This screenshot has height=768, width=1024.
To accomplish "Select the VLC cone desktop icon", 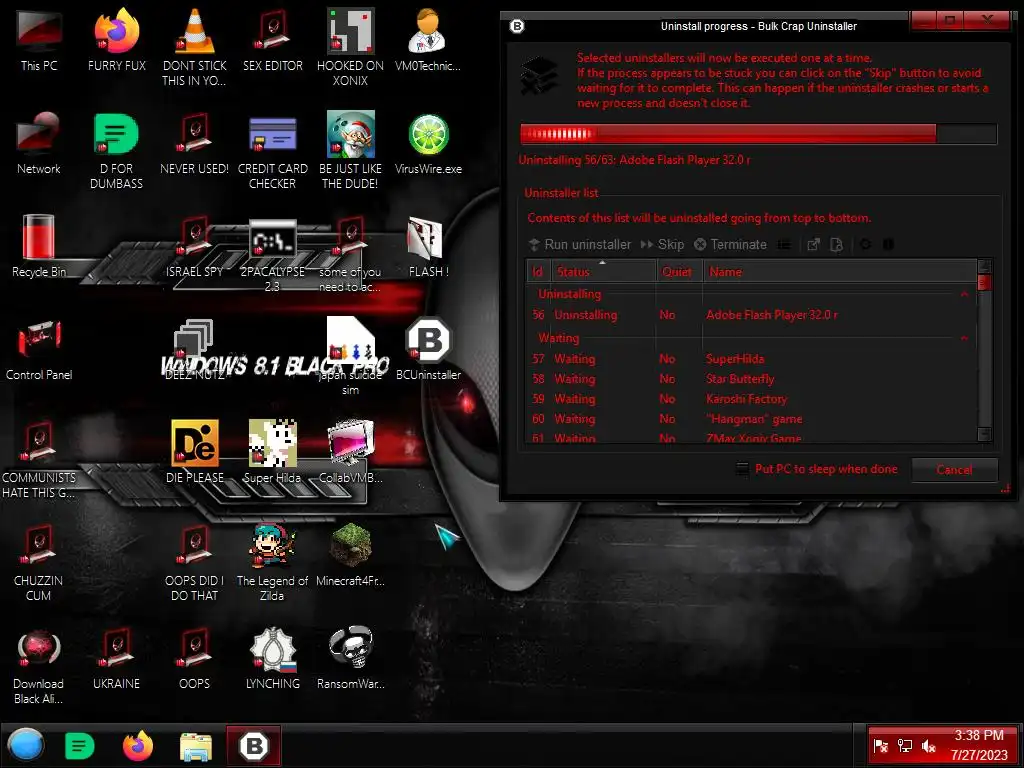I will click(x=195, y=48).
